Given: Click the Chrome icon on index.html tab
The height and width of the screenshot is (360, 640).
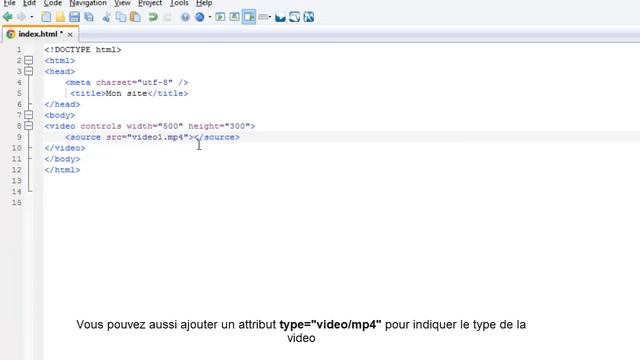Looking at the screenshot, I should coord(11,34).
